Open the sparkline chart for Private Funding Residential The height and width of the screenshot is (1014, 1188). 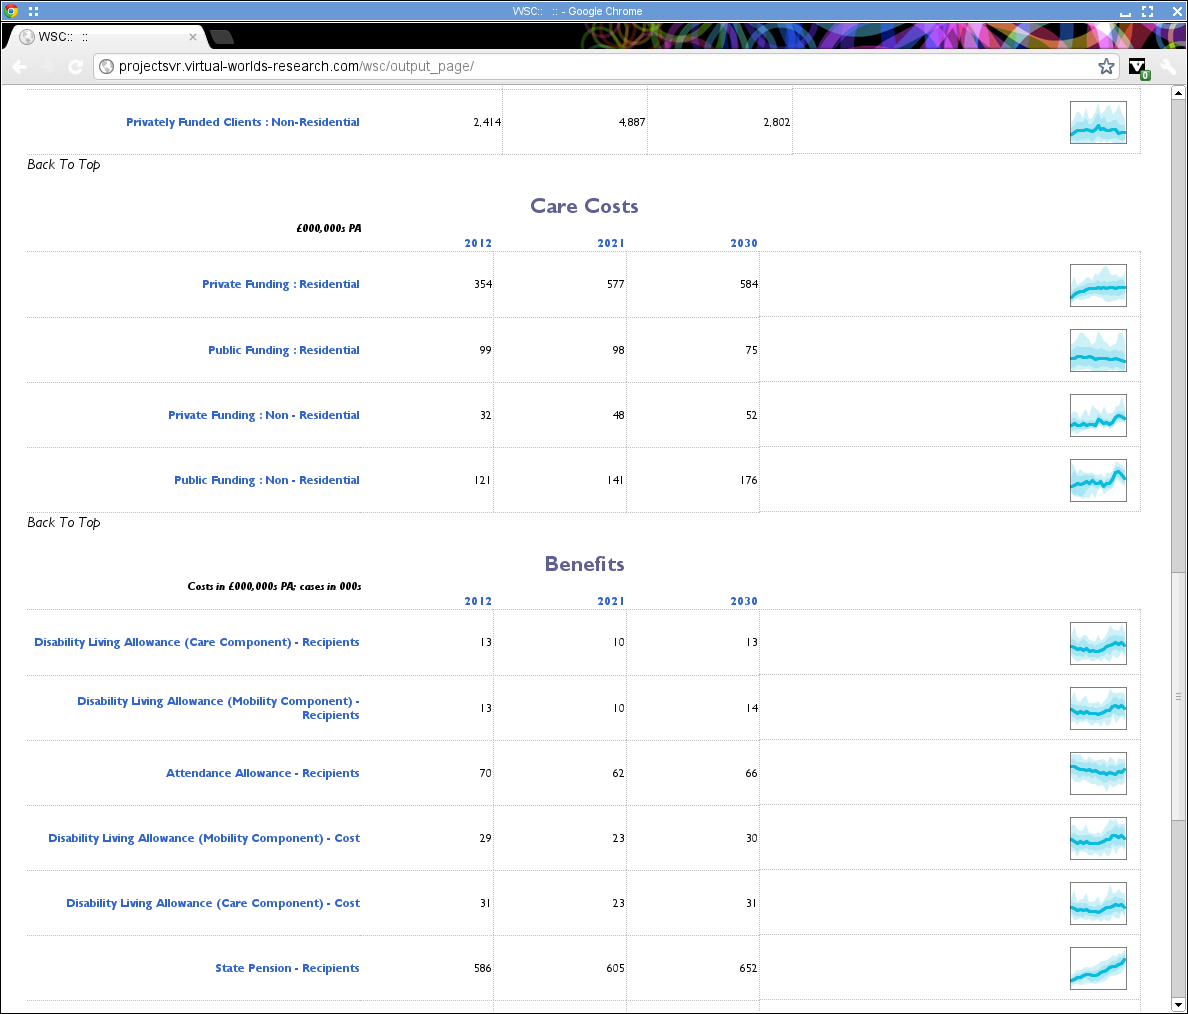click(1098, 284)
